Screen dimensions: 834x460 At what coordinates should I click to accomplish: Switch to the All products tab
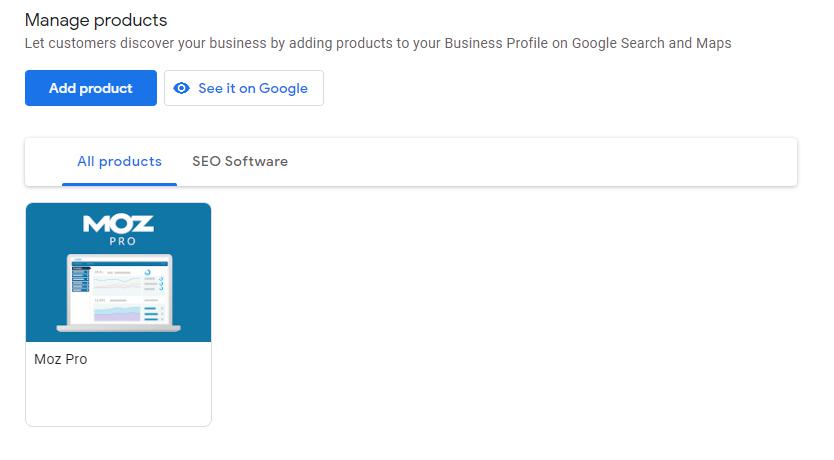click(119, 161)
